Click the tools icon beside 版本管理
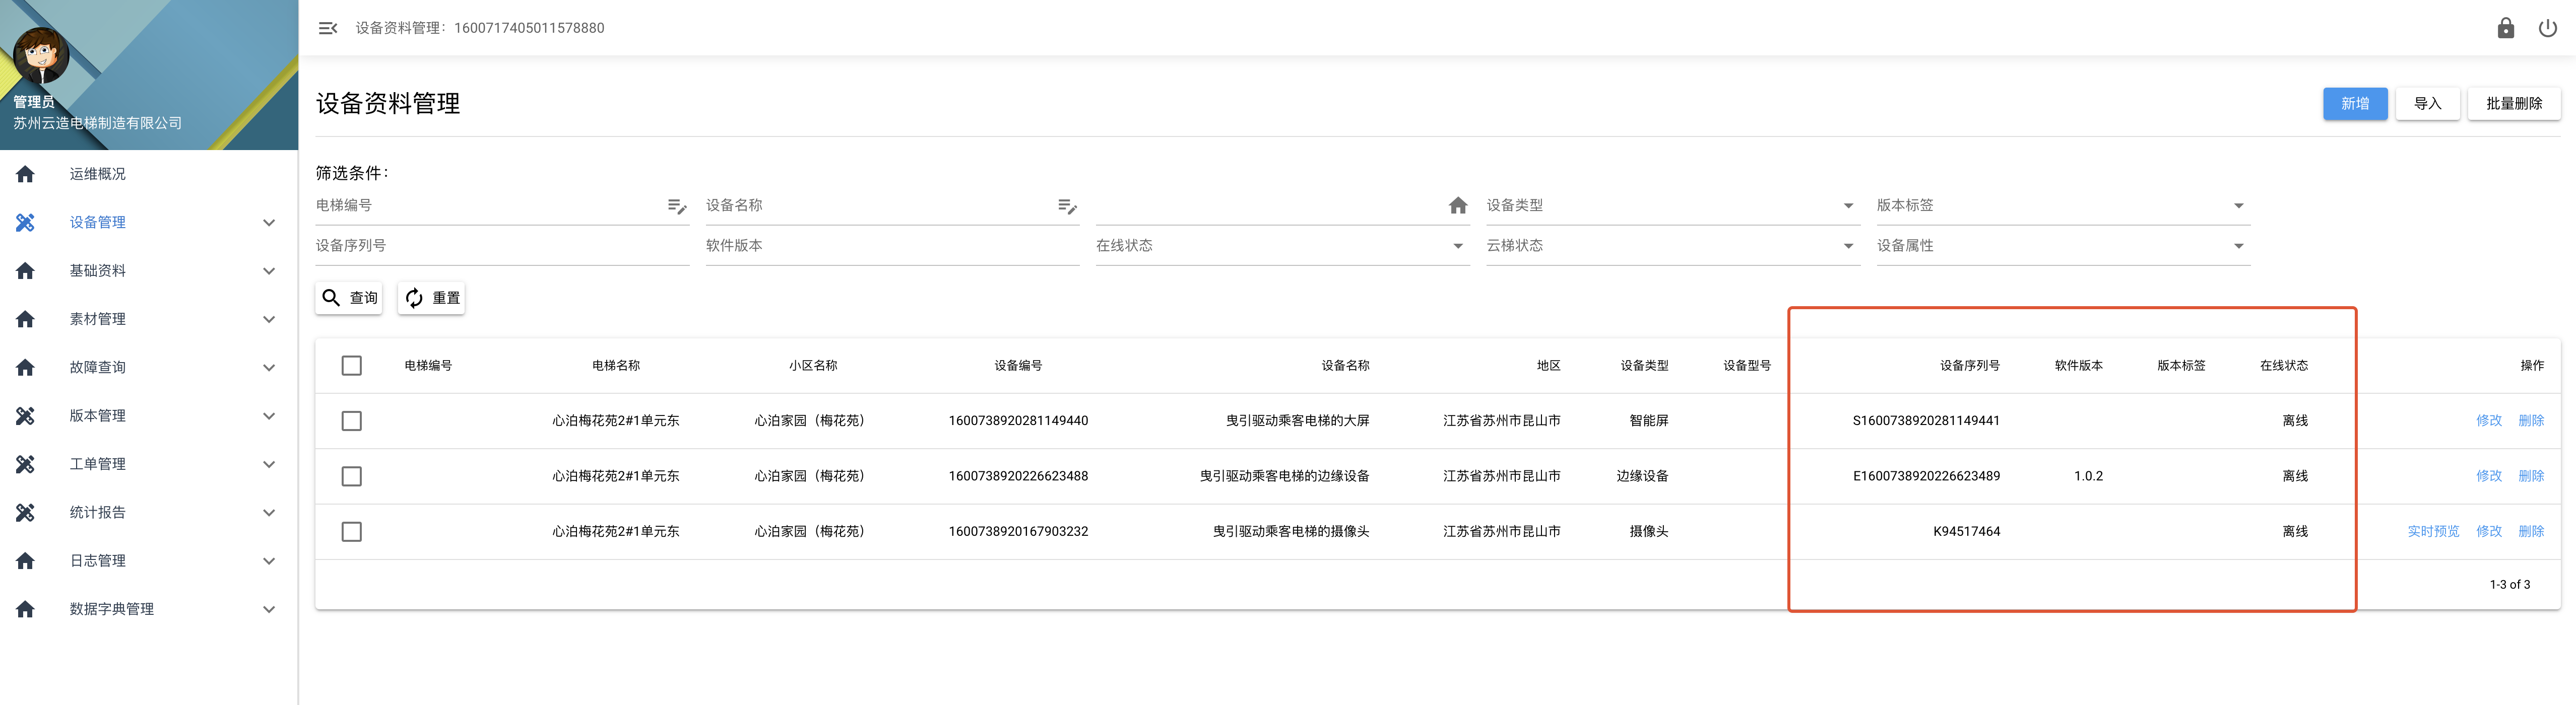The height and width of the screenshot is (705, 2576). [x=26, y=416]
